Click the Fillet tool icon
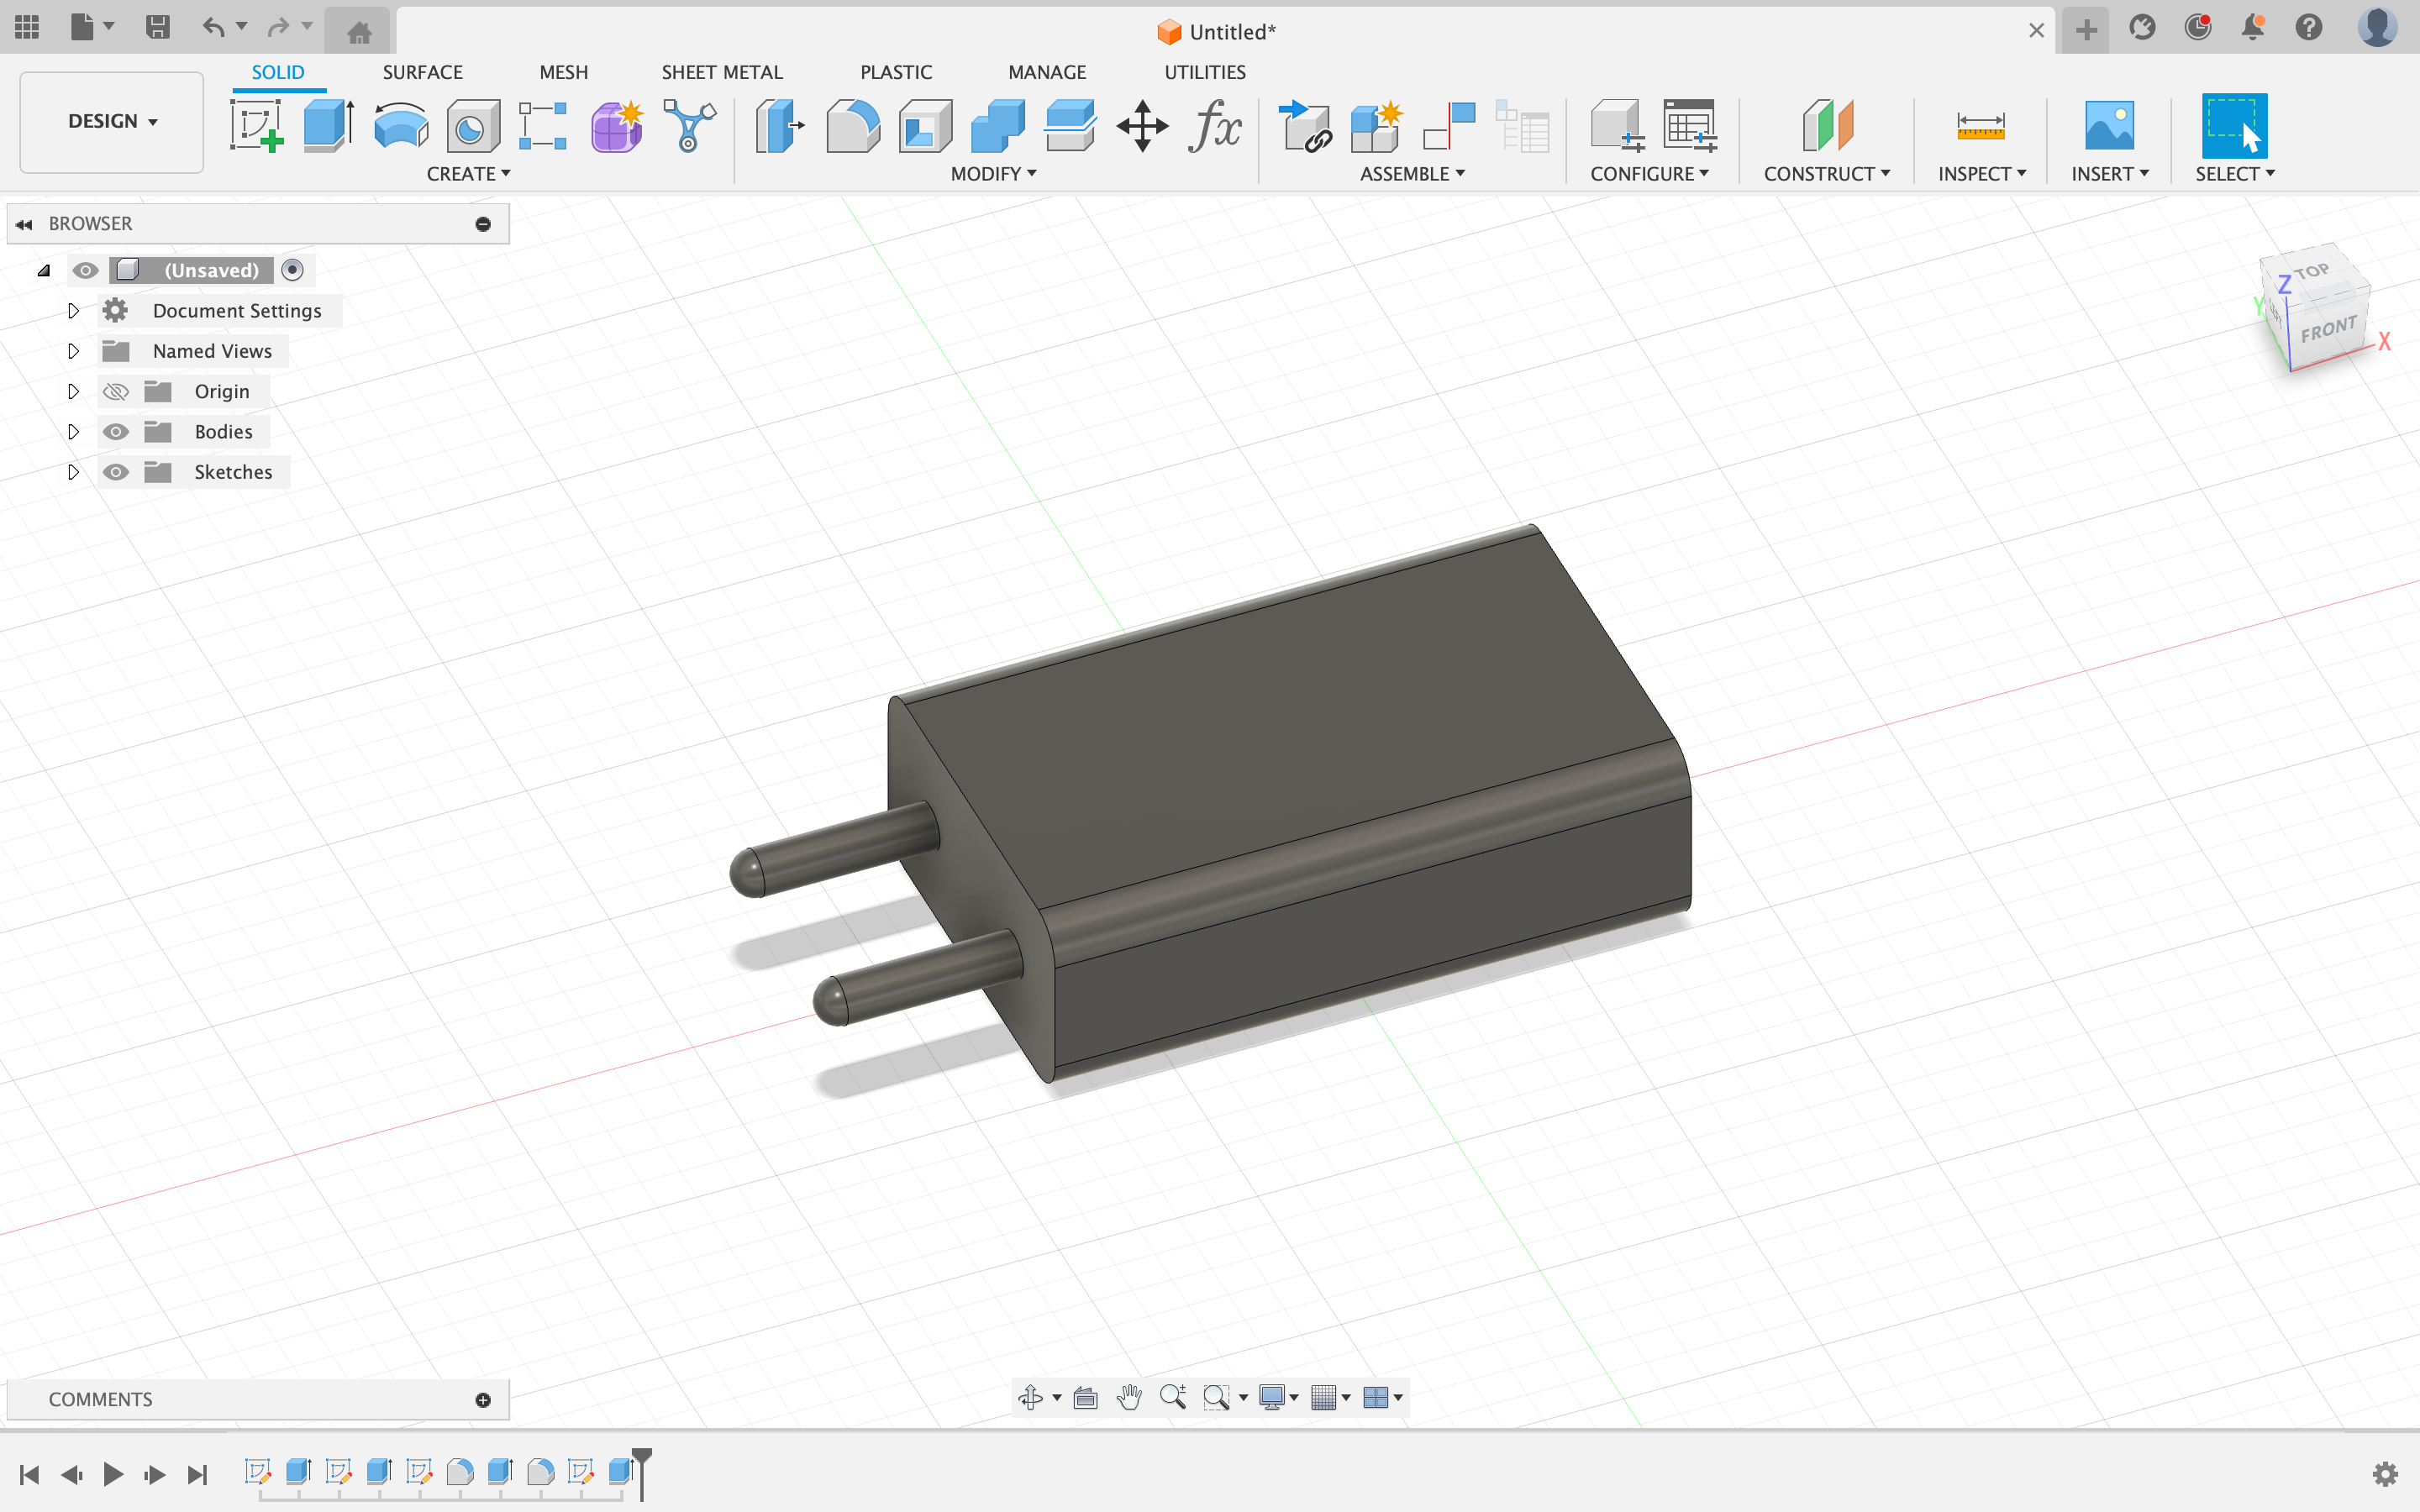 coord(852,126)
